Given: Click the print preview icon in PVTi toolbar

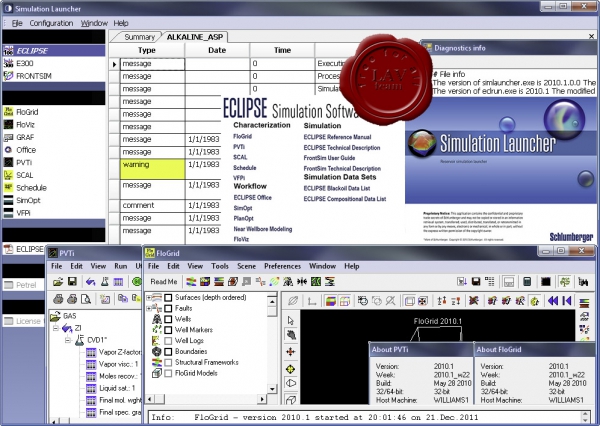Looking at the screenshot, I should (x=86, y=299).
